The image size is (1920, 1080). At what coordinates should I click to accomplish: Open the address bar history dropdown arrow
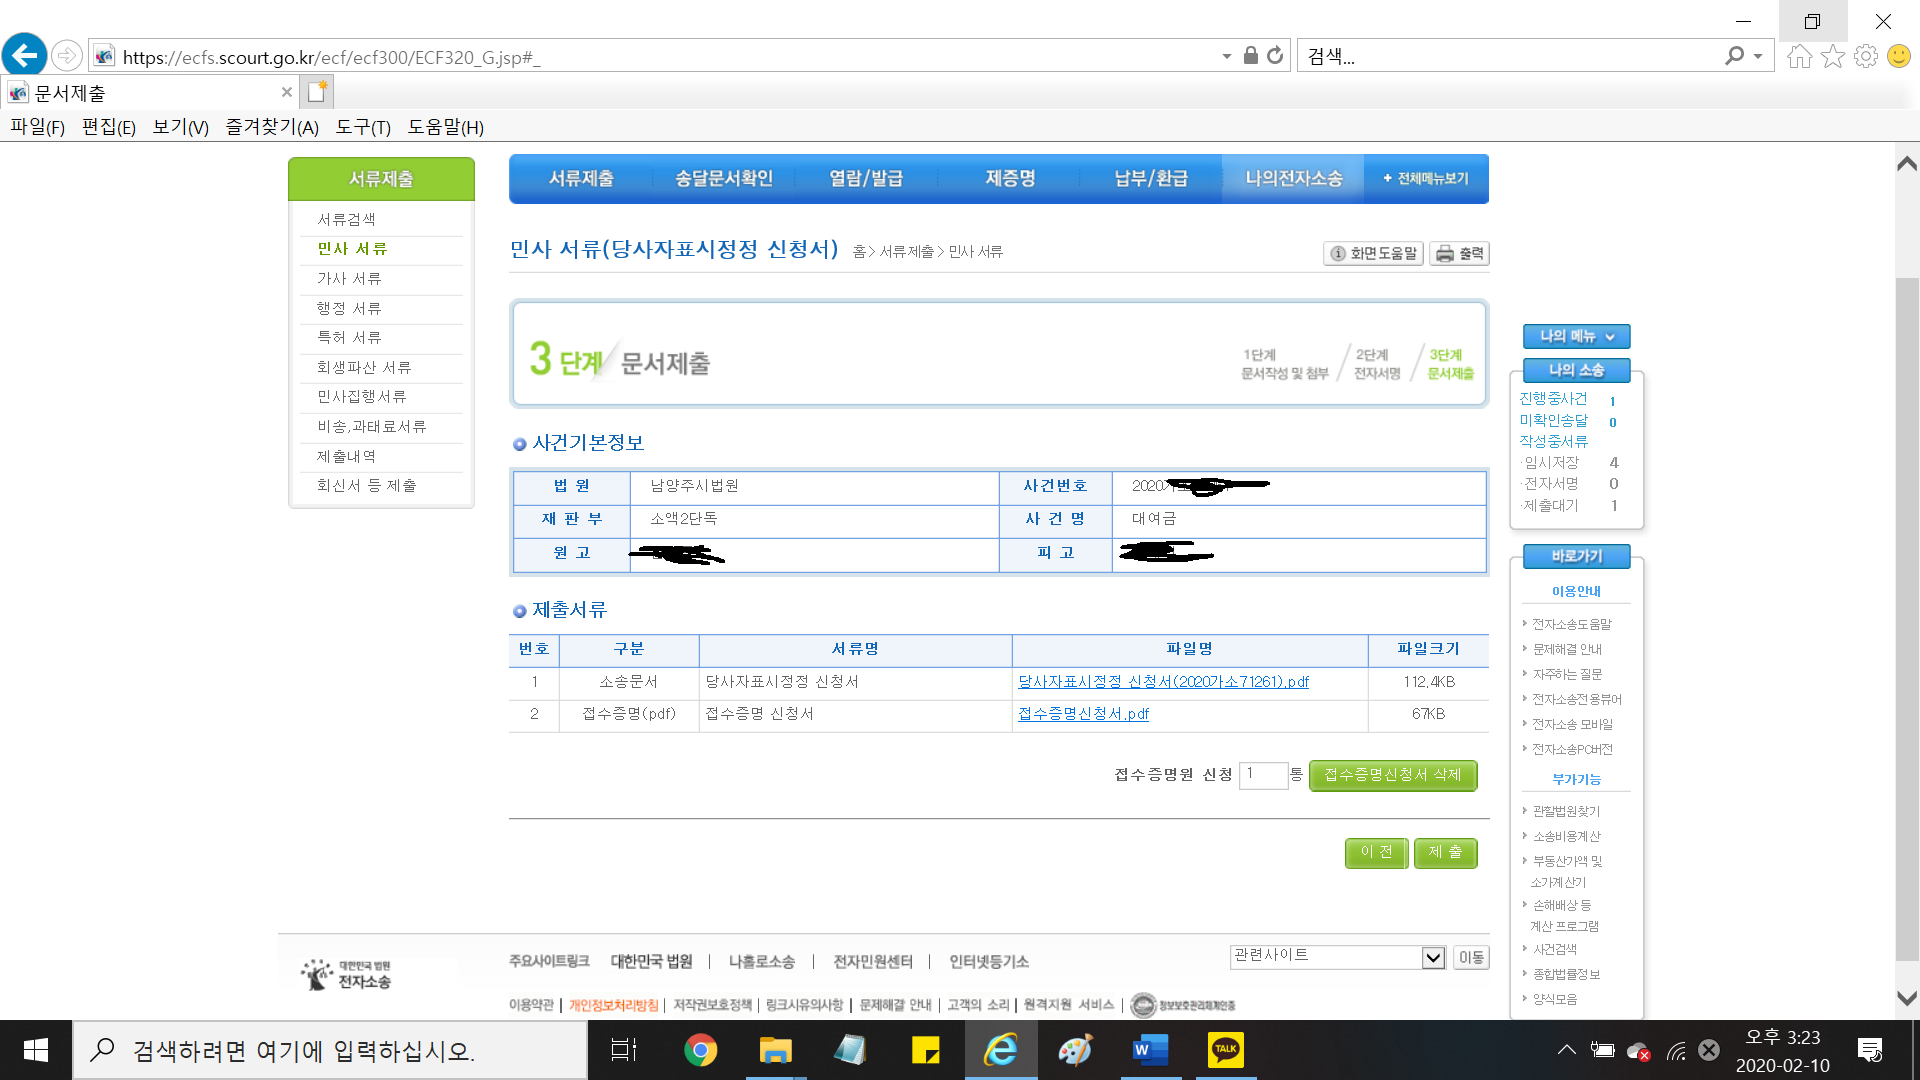point(1226,57)
